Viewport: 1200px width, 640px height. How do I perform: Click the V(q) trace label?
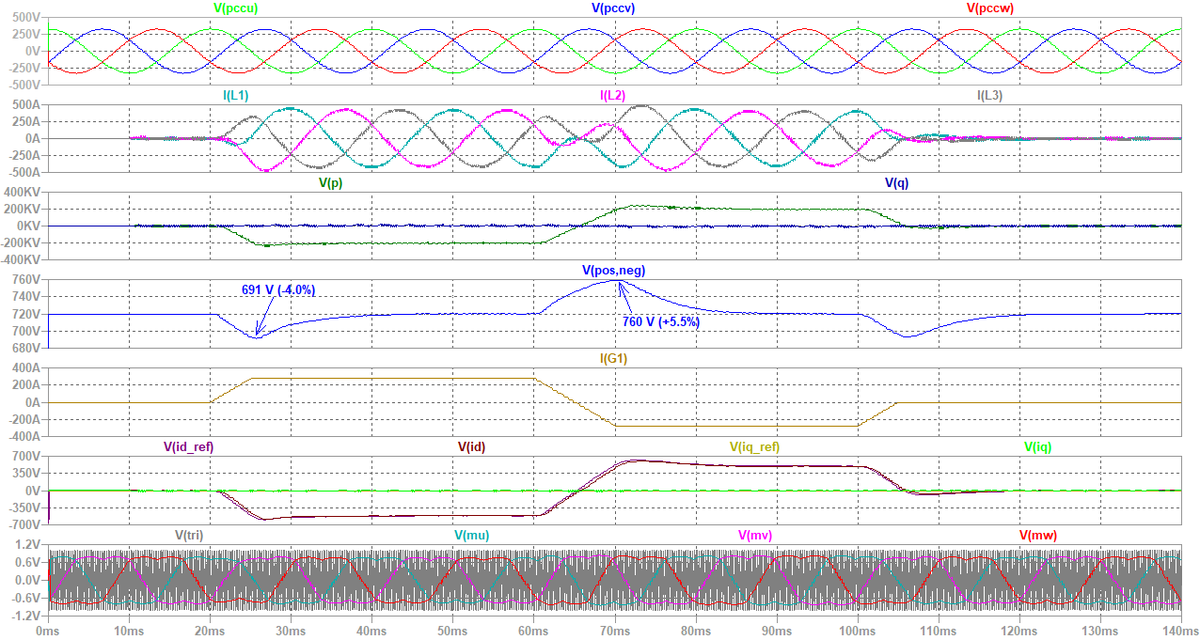898,184
